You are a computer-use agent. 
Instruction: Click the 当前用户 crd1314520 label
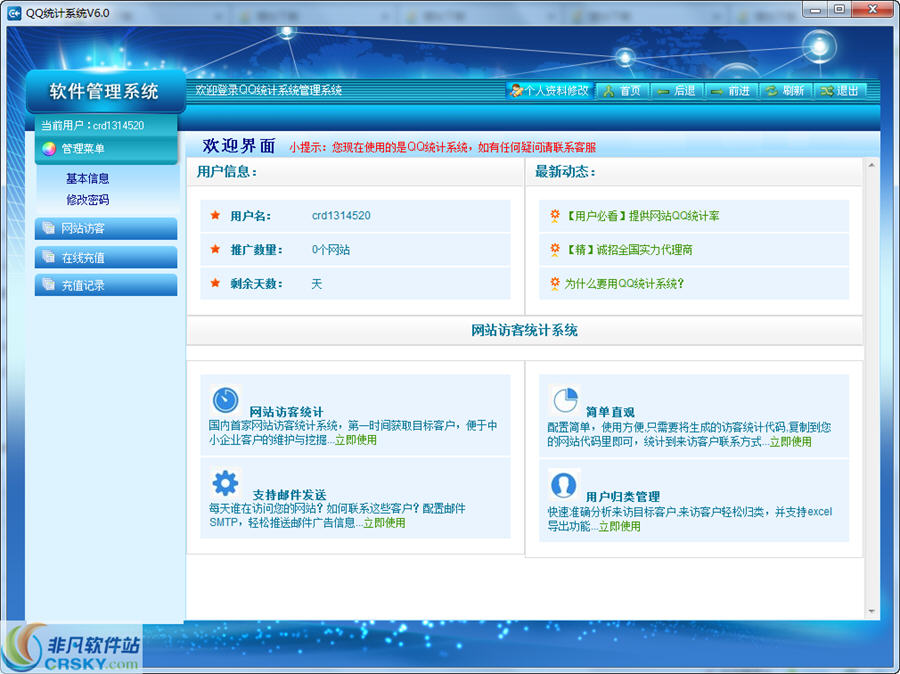pos(92,125)
